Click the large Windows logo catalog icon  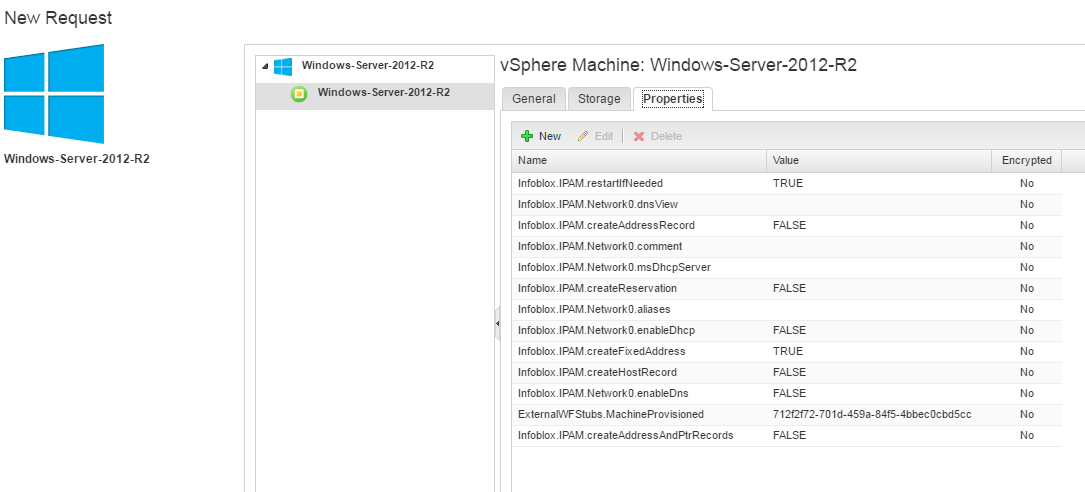54,93
